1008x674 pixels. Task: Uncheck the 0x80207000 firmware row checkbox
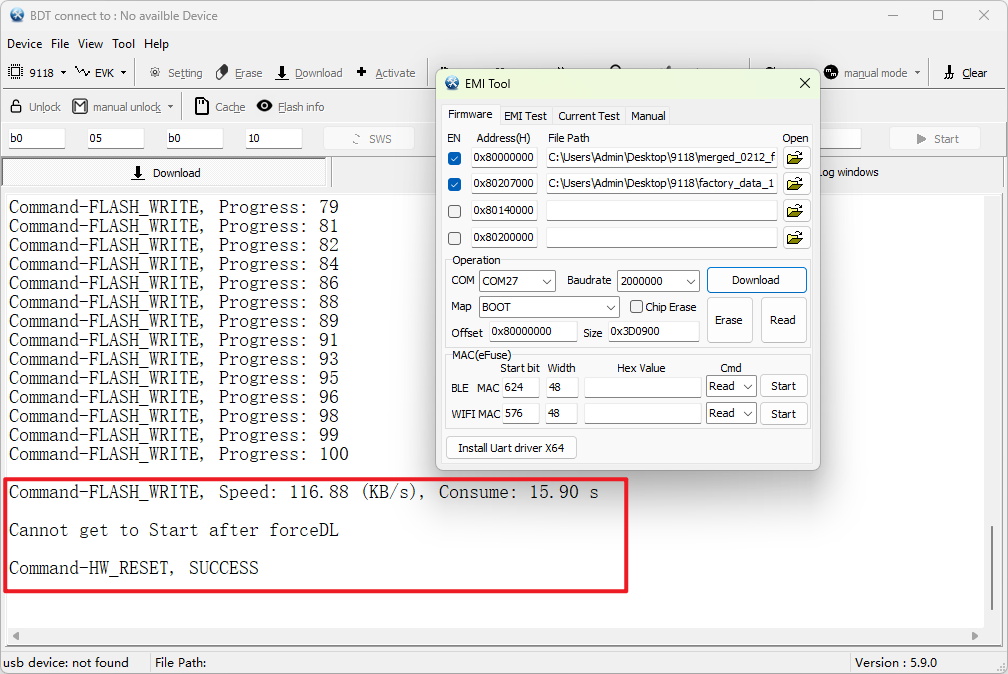tap(455, 184)
